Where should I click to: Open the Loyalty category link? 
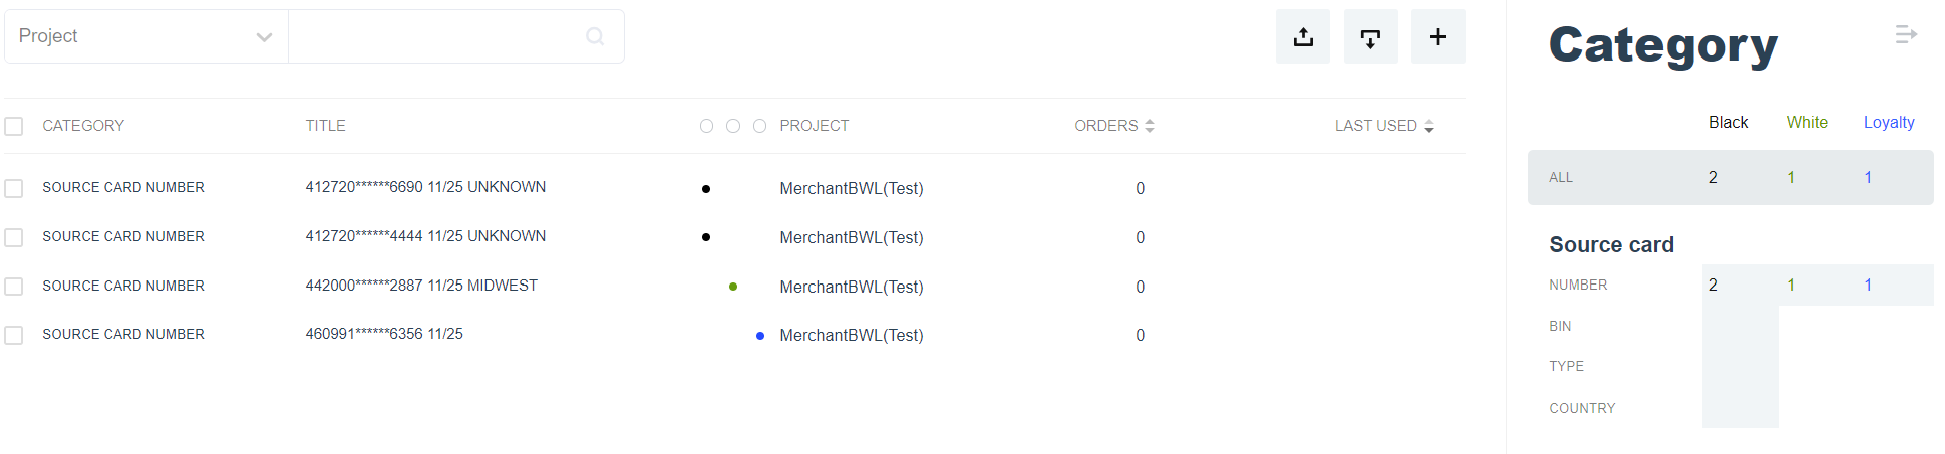point(1889,122)
